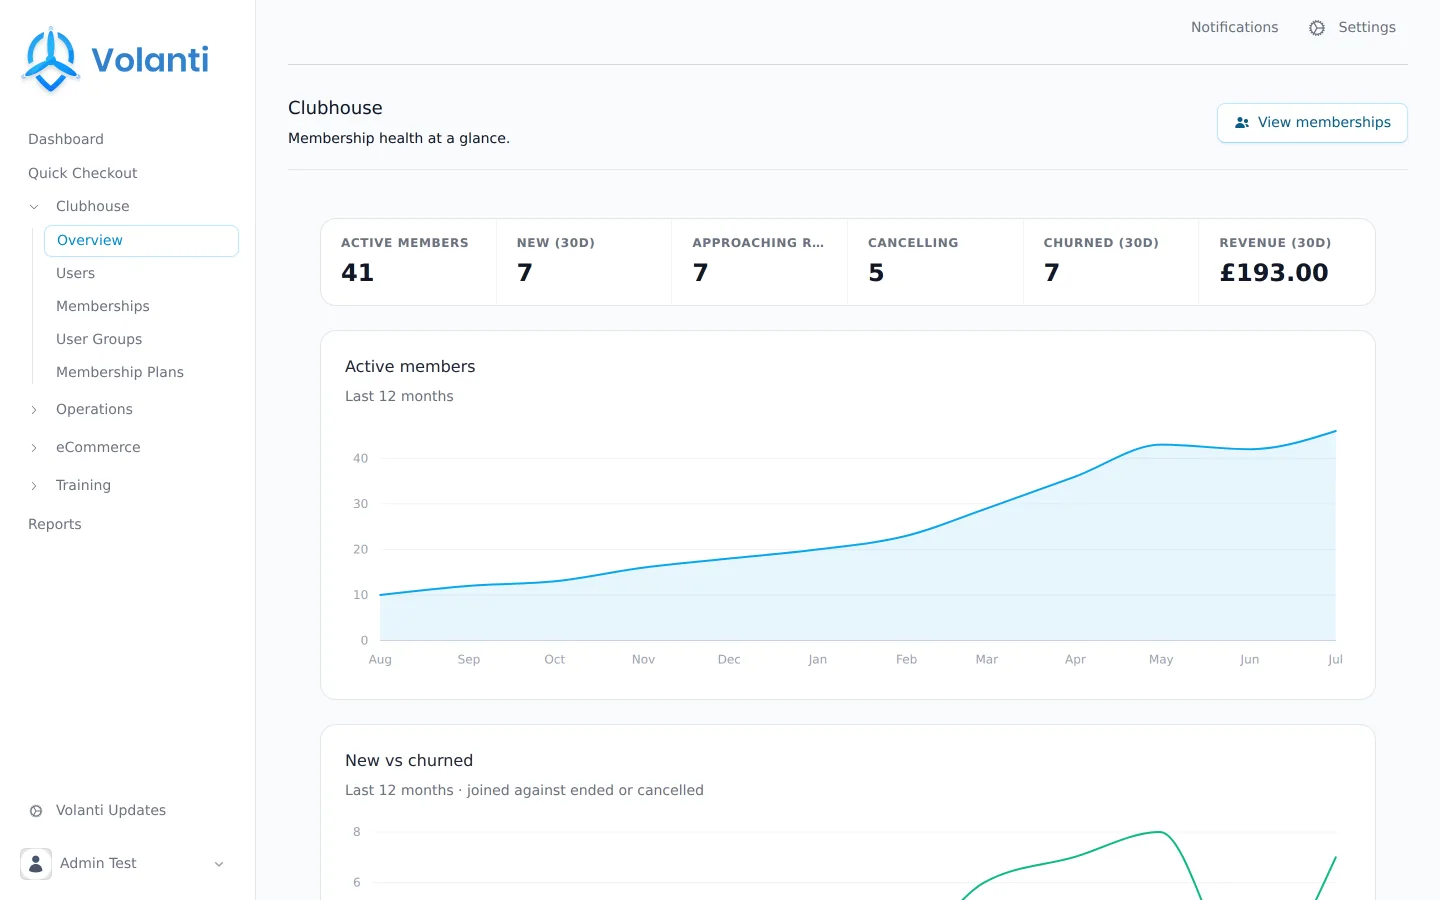Open the Settings link text

coord(1367,27)
